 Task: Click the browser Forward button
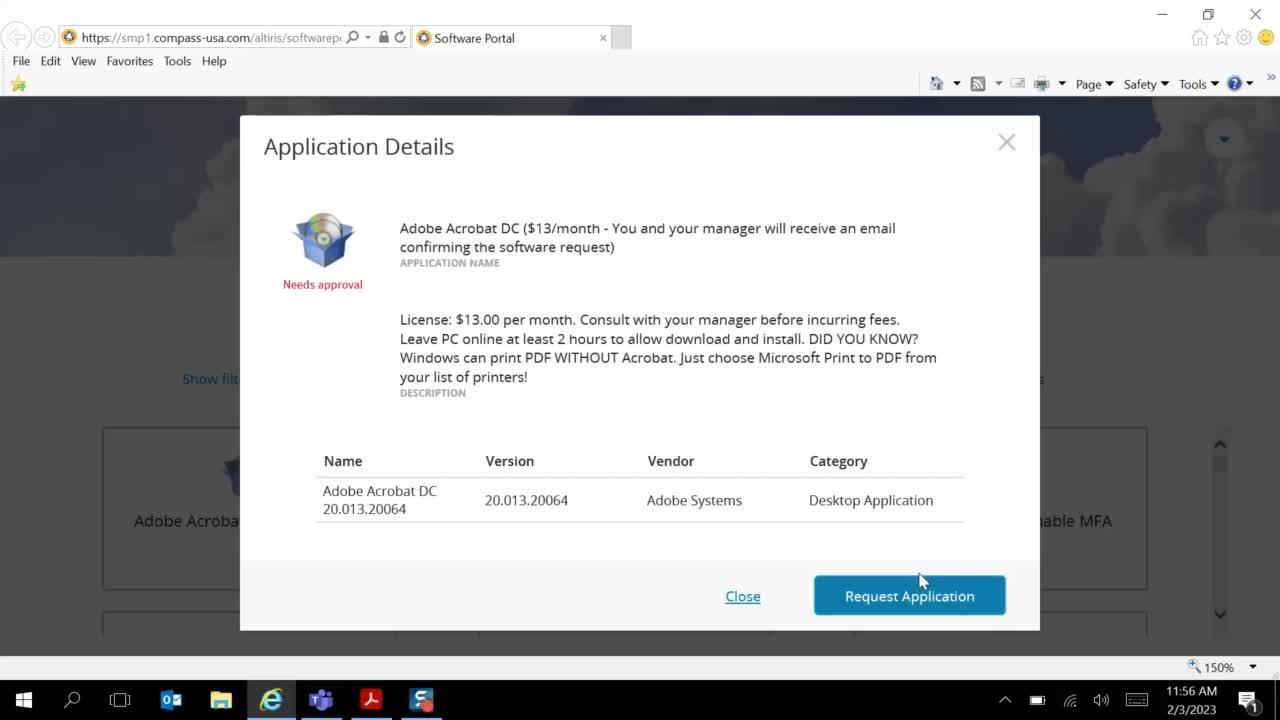point(45,38)
